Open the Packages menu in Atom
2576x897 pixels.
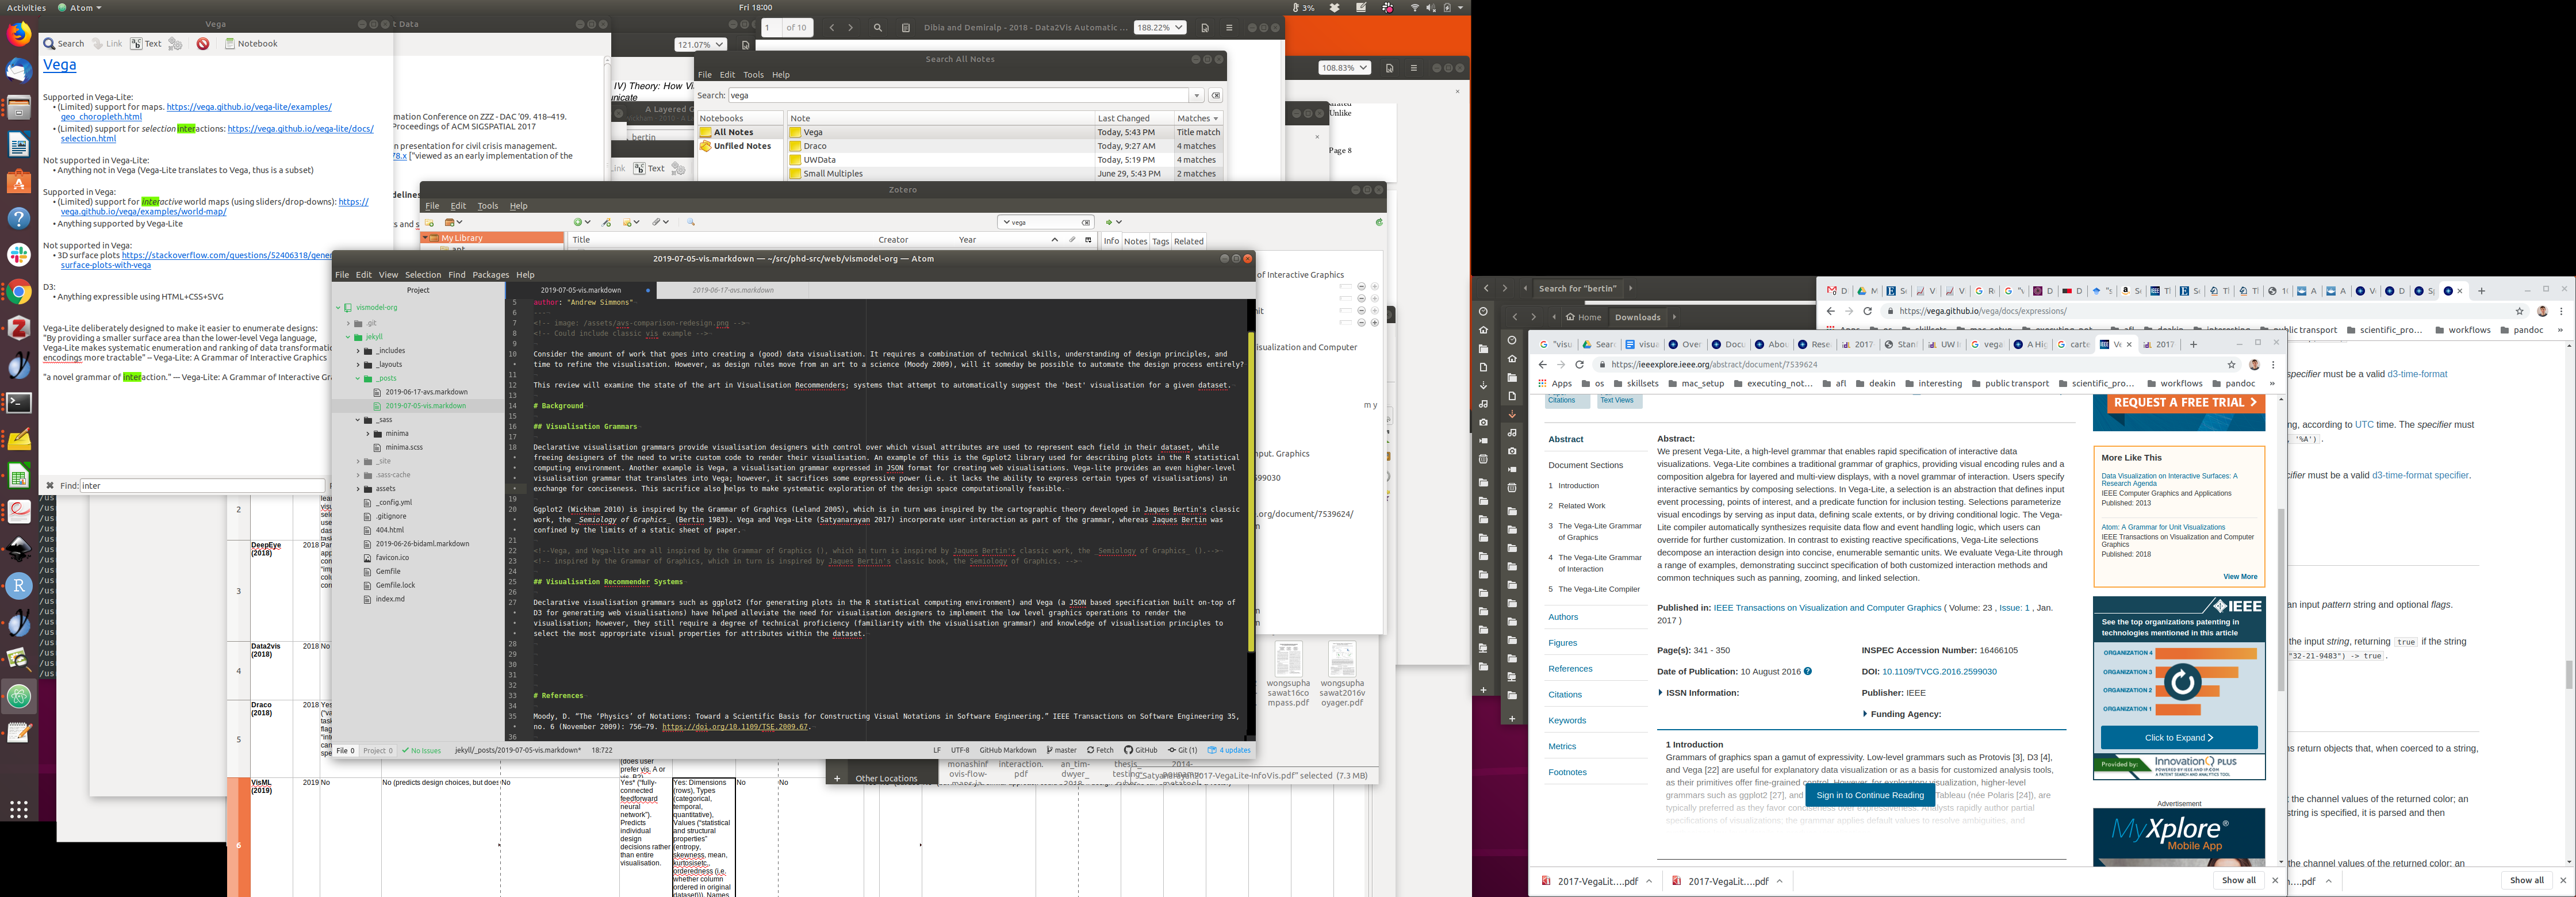(490, 275)
